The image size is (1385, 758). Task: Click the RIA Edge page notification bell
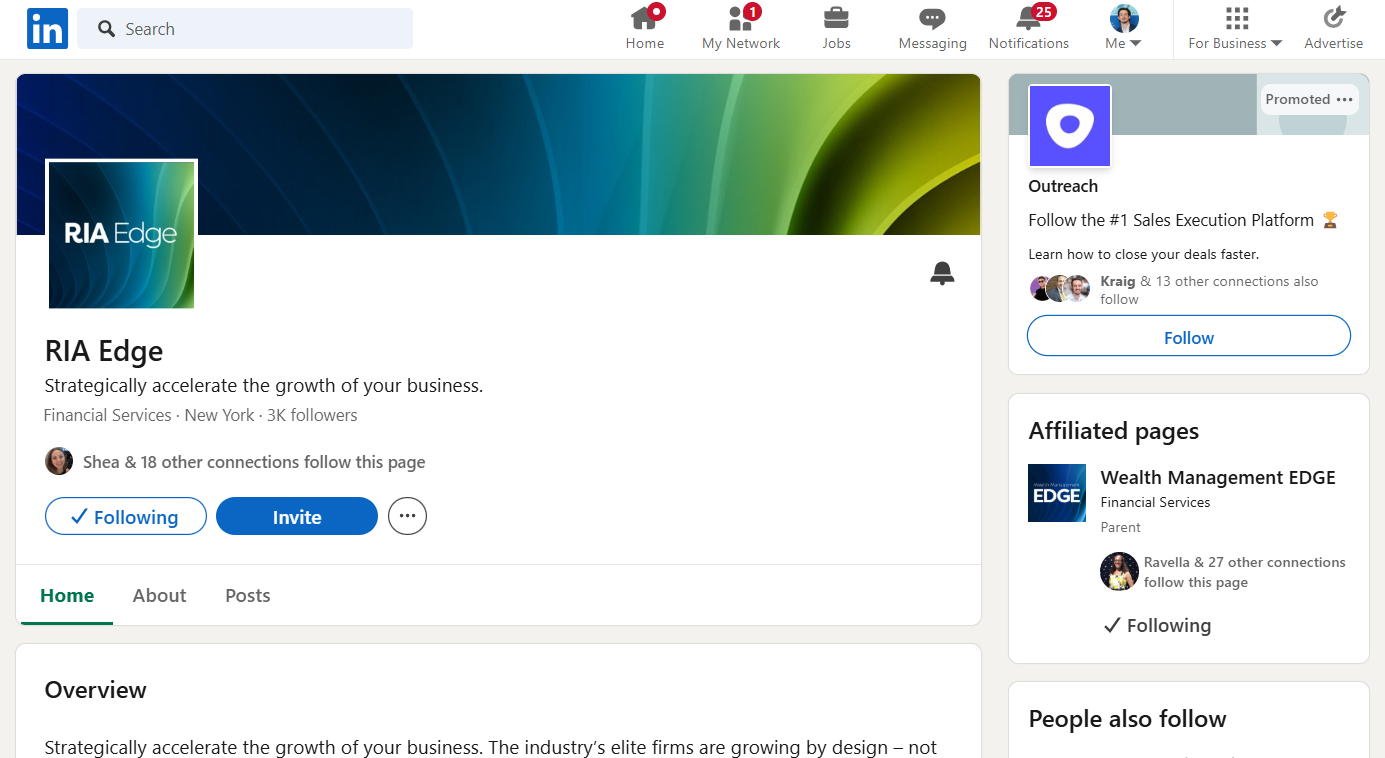[942, 273]
